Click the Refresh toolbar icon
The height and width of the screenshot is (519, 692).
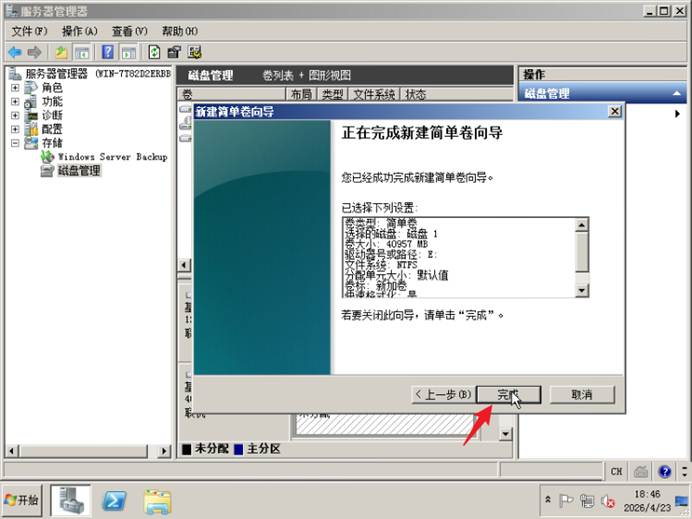pos(154,53)
